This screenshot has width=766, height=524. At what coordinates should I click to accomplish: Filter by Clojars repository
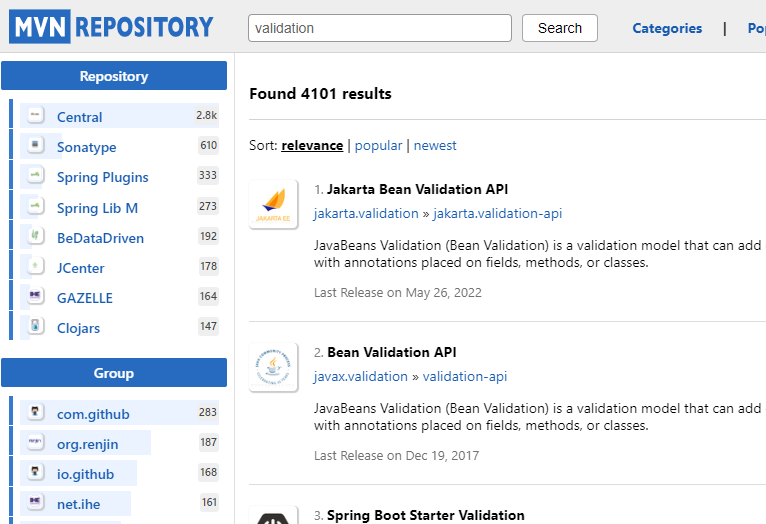pos(78,328)
